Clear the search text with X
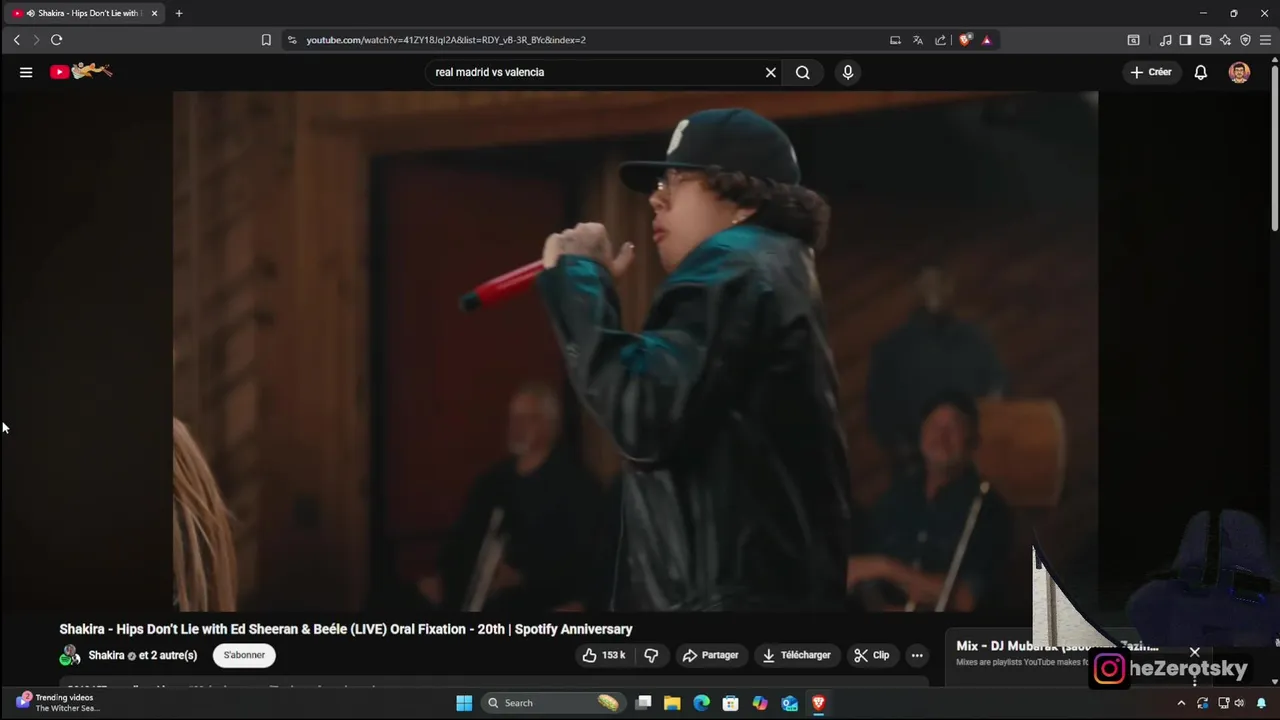Viewport: 1280px width, 720px height. click(770, 72)
